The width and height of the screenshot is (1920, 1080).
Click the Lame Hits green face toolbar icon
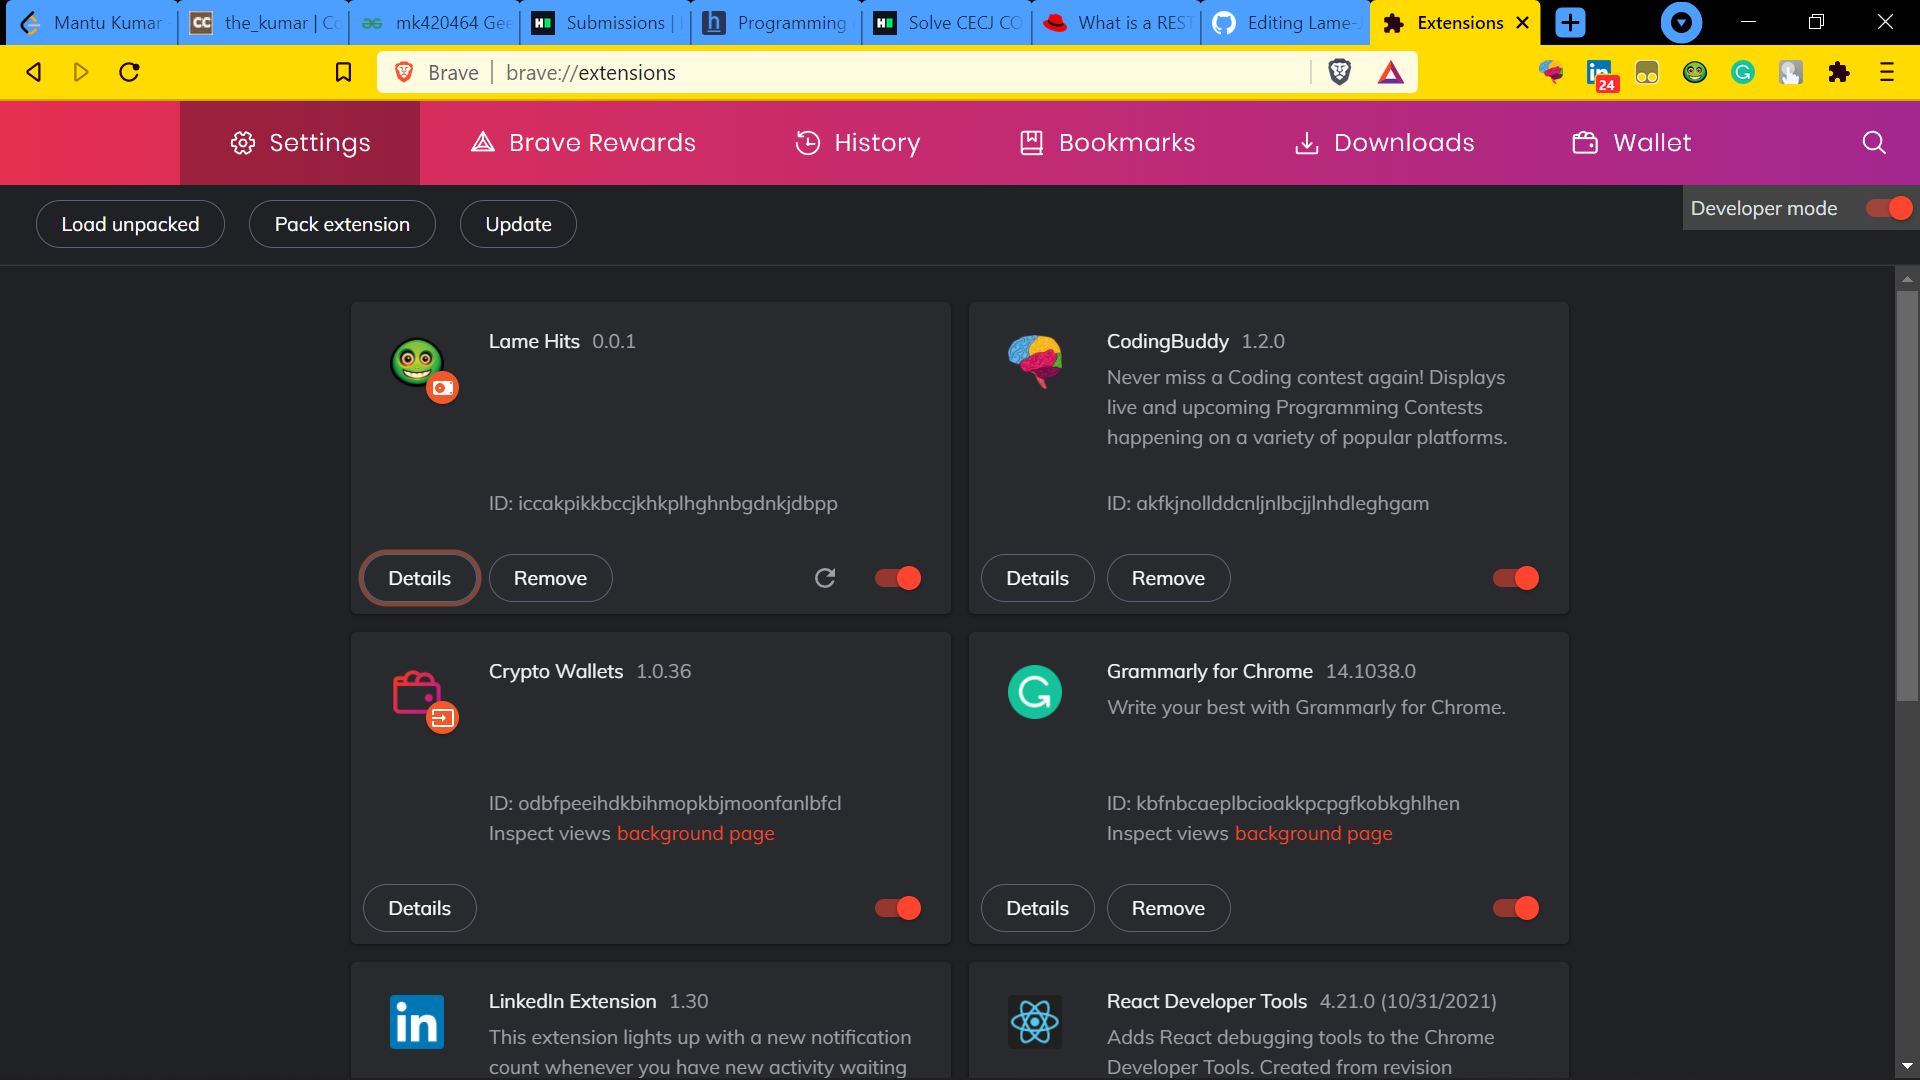point(1695,72)
